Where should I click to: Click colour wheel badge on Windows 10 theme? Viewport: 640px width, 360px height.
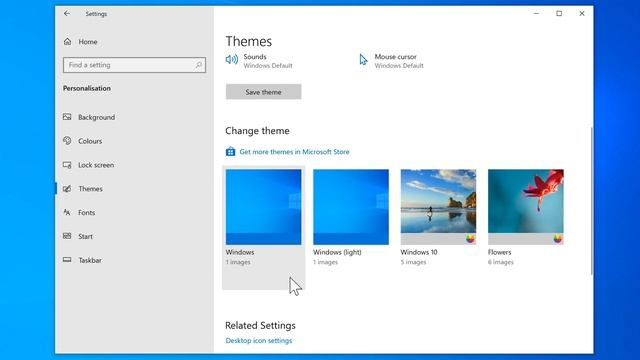[470, 239]
